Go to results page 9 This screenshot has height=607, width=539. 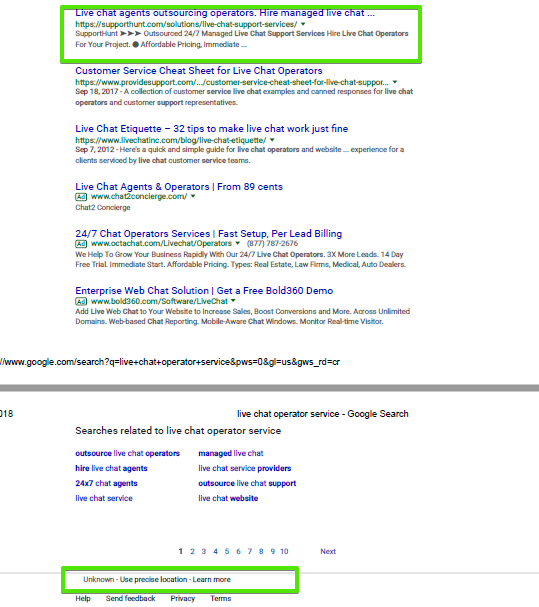(273, 552)
